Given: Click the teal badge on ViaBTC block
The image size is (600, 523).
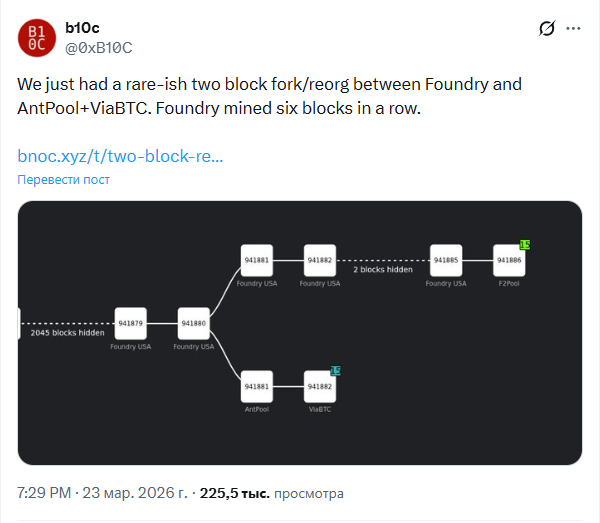Looking at the screenshot, I should 335,371.
